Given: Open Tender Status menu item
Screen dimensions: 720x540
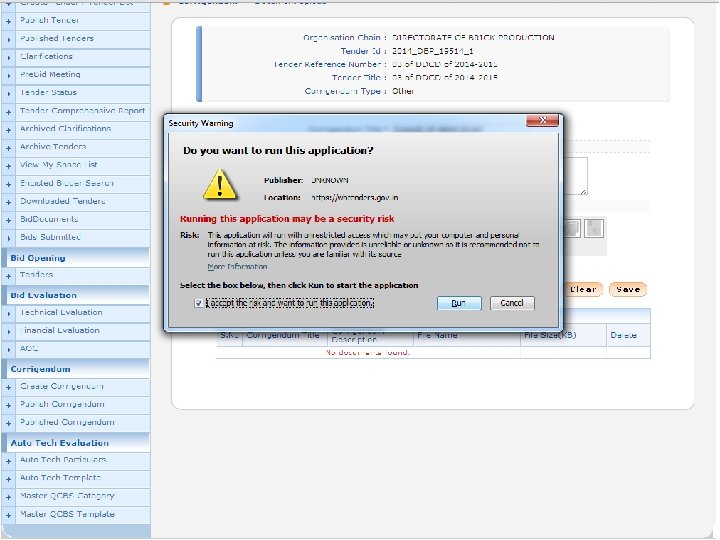Looking at the screenshot, I should 48,92.
